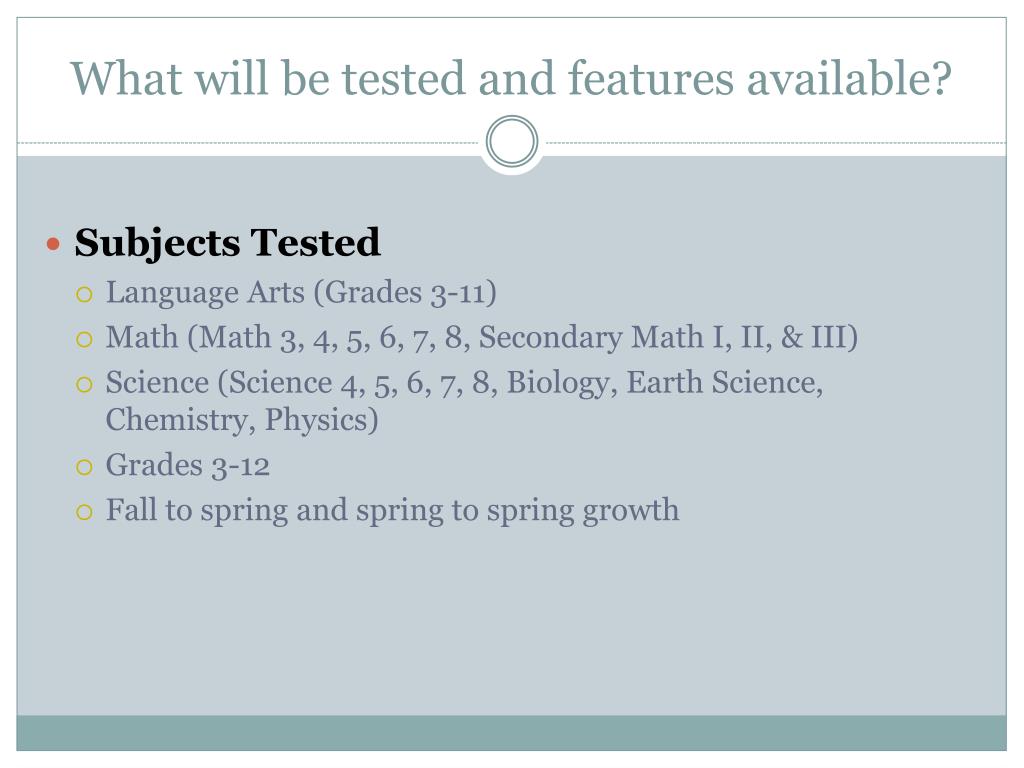
Task: Click the dotted divider line left of circle
Action: click(x=249, y=142)
